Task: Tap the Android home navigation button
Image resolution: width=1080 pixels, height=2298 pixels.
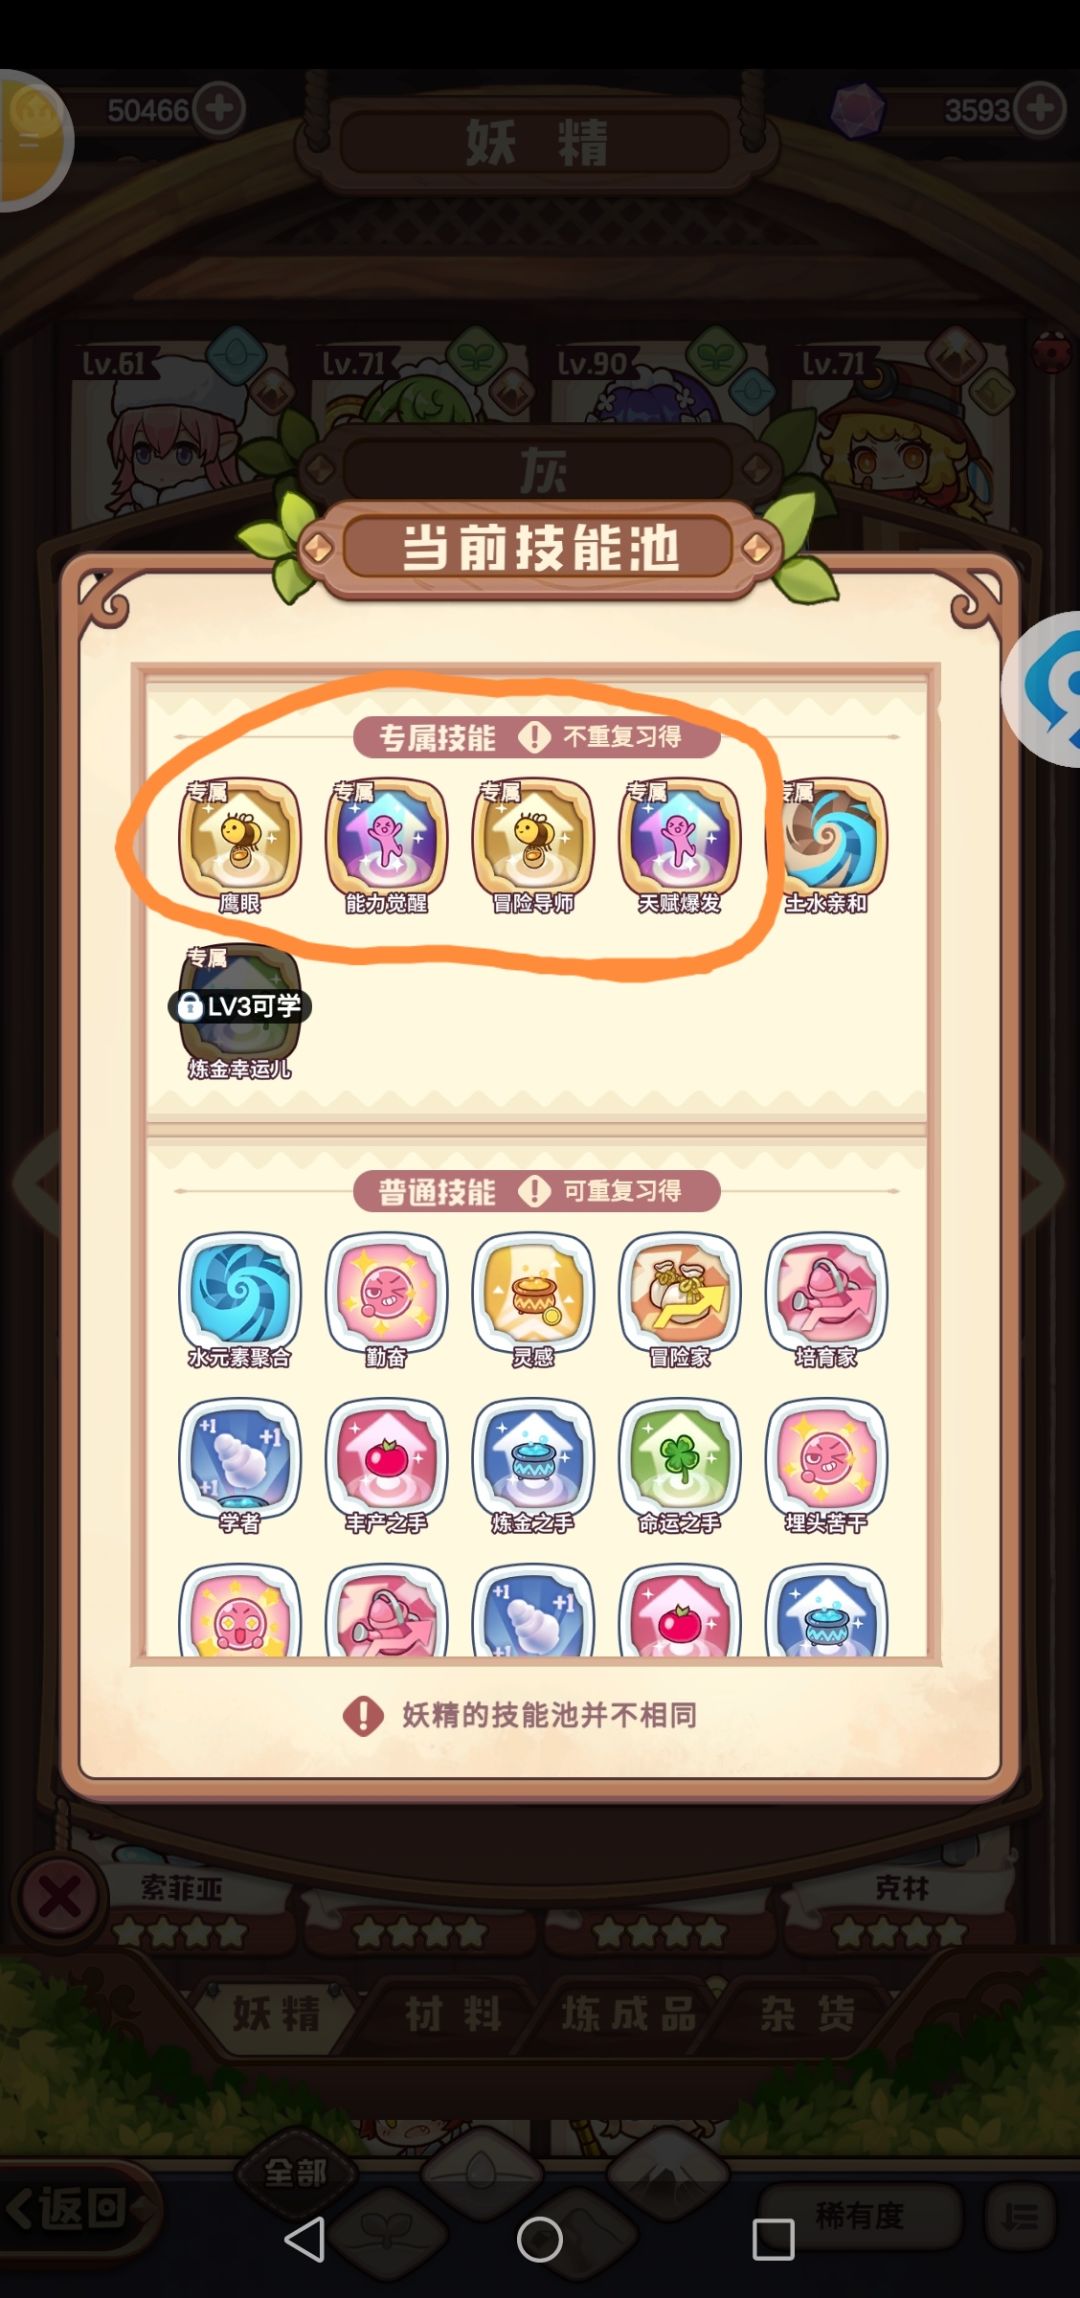Action: [x=540, y=2238]
